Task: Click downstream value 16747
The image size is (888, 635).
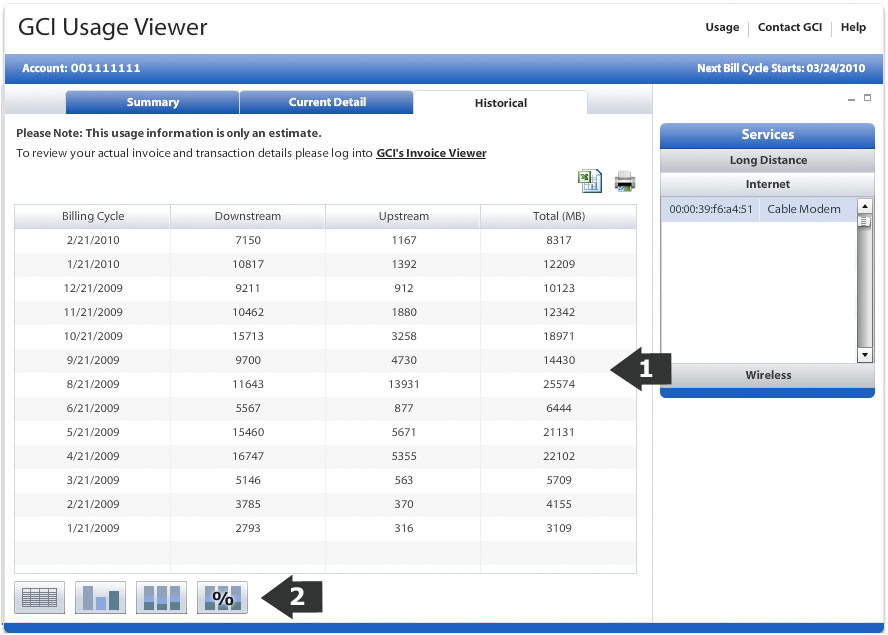Action: coord(247,456)
